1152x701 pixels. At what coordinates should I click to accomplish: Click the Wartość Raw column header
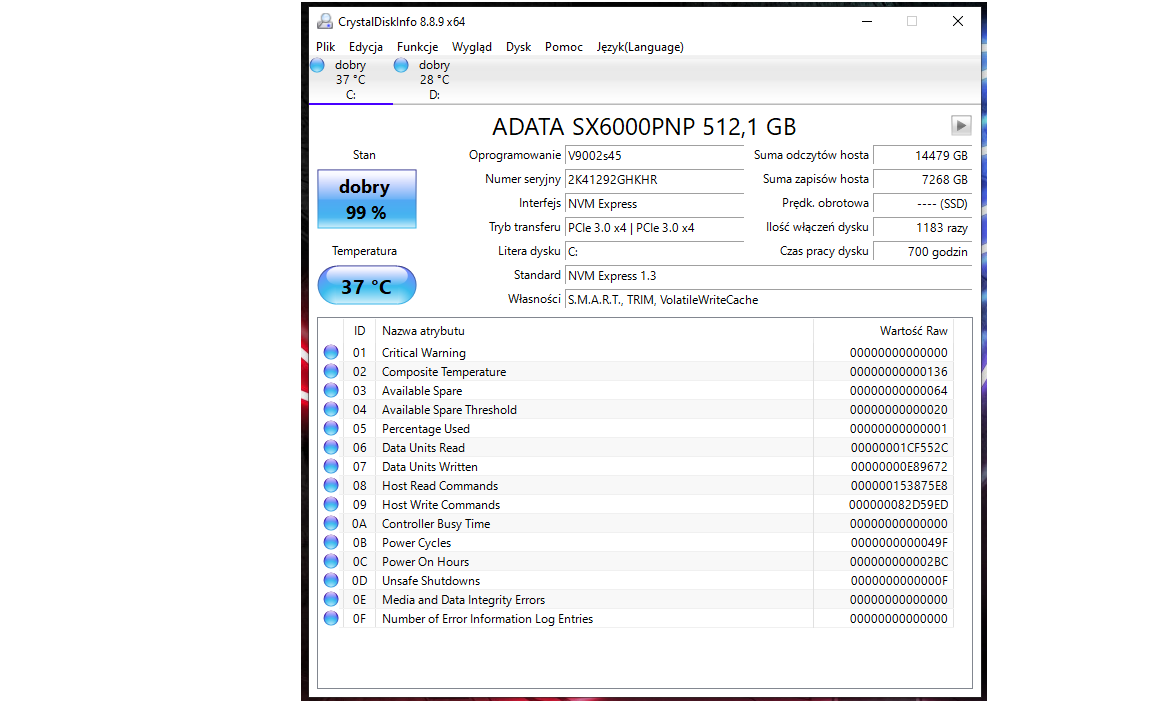pyautogui.click(x=883, y=331)
